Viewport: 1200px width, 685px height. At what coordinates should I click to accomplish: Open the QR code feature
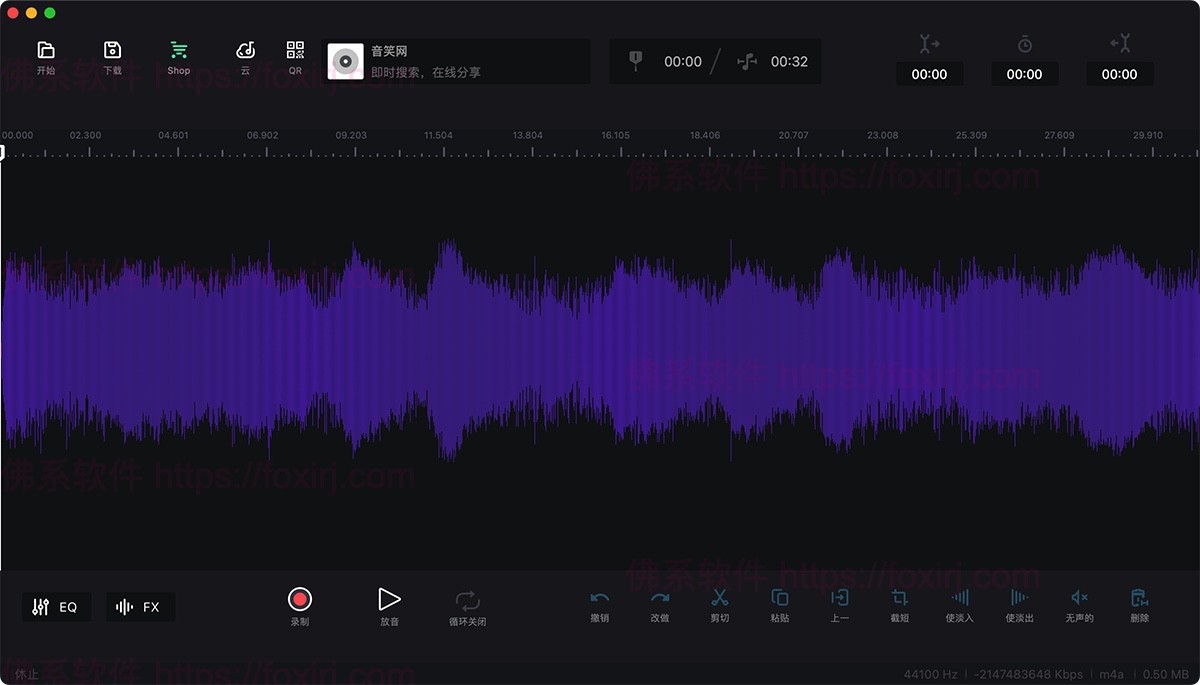click(x=294, y=55)
